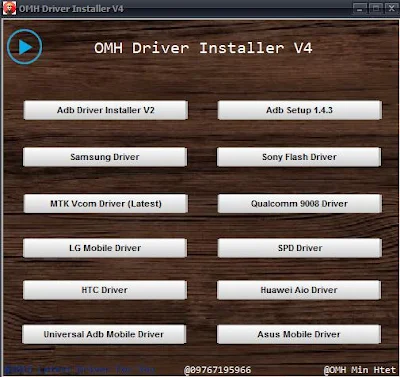This screenshot has width=400, height=377.
Task: Install Qualcomm 9008 Driver
Action: click(300, 204)
